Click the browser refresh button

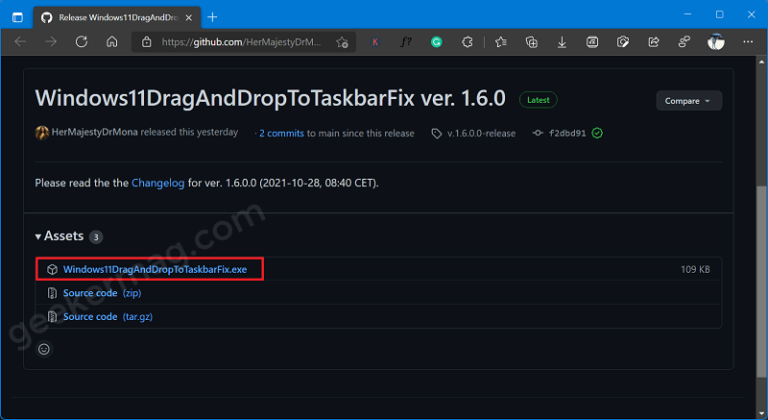pos(82,42)
